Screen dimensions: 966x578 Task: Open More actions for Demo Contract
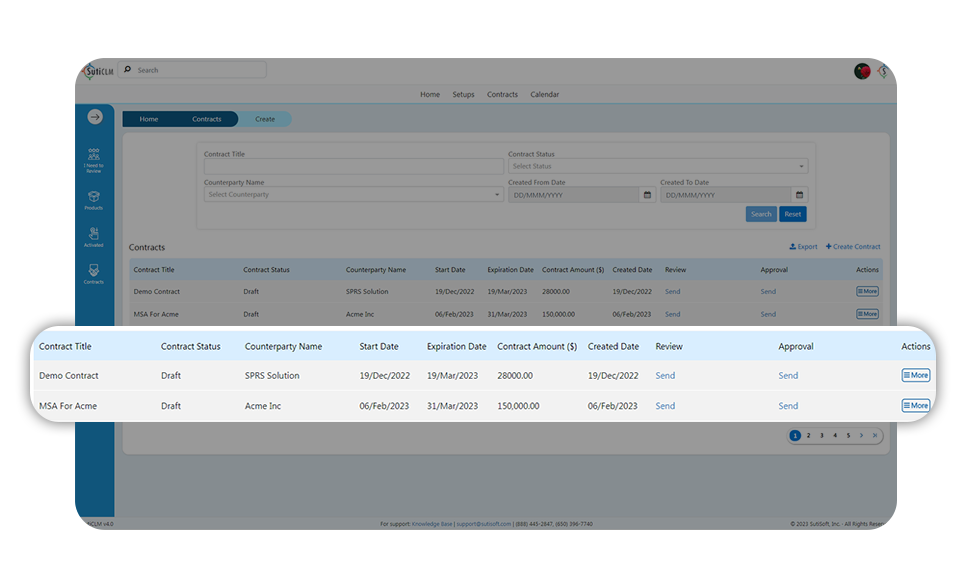click(915, 376)
